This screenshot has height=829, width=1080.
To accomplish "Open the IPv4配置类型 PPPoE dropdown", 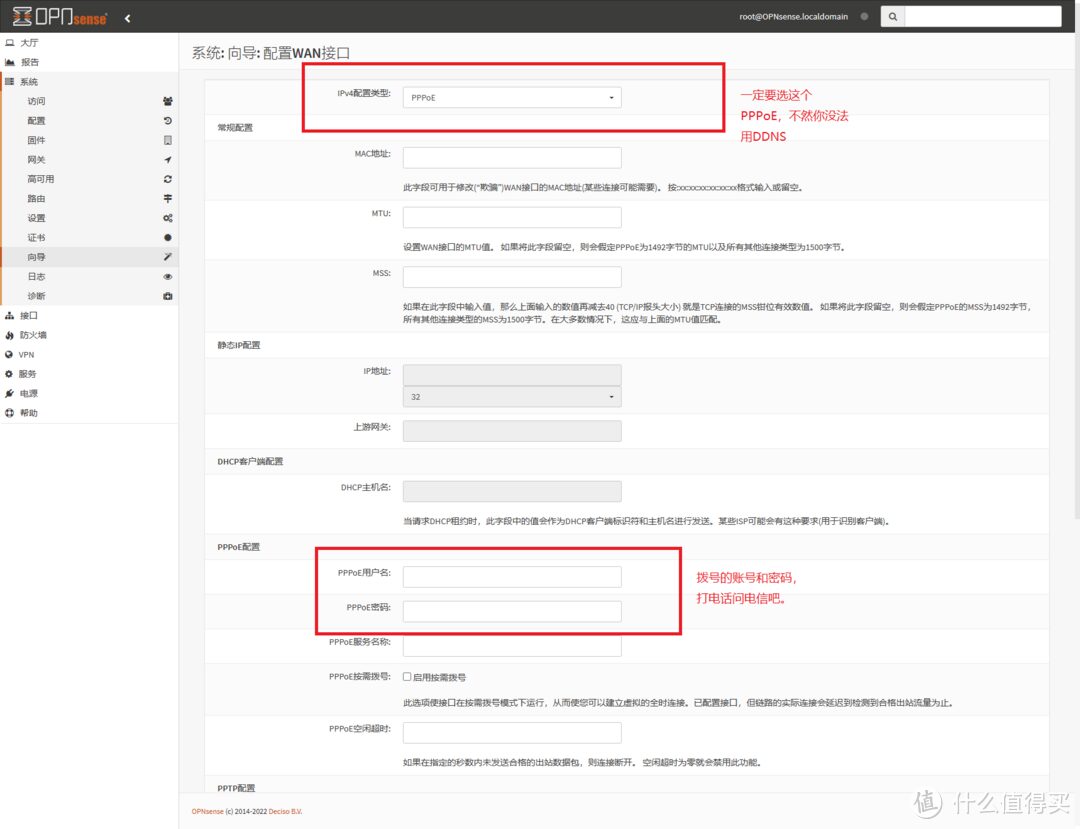I will click(512, 98).
